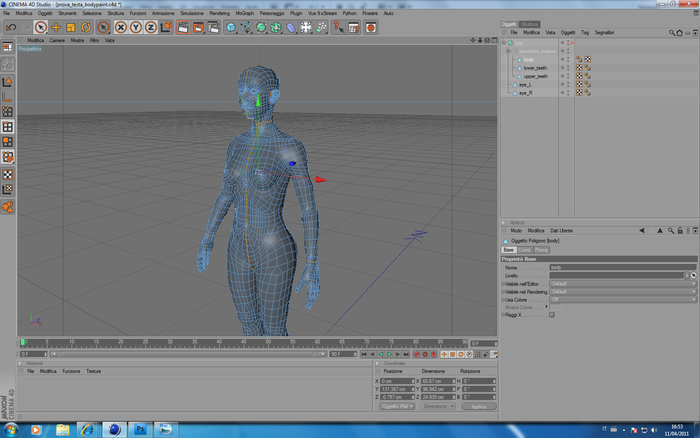Click the Play forward button
The width and height of the screenshot is (700, 438).
pyautogui.click(x=389, y=354)
